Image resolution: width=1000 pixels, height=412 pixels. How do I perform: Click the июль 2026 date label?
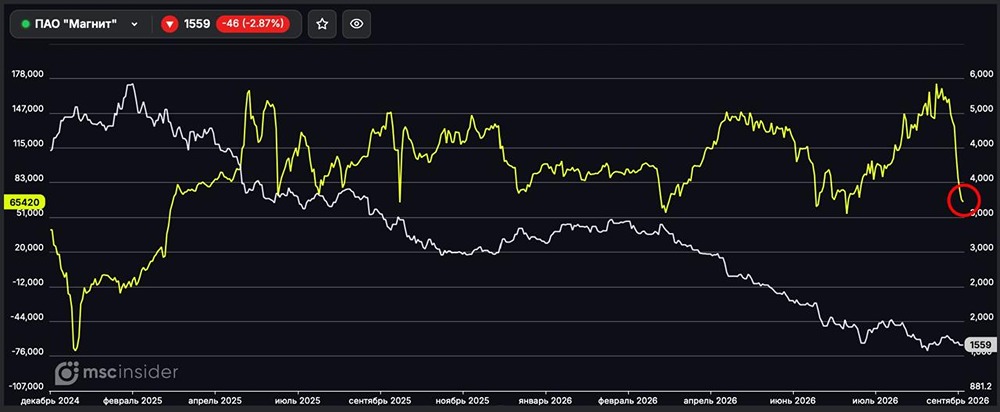[x=876, y=401]
